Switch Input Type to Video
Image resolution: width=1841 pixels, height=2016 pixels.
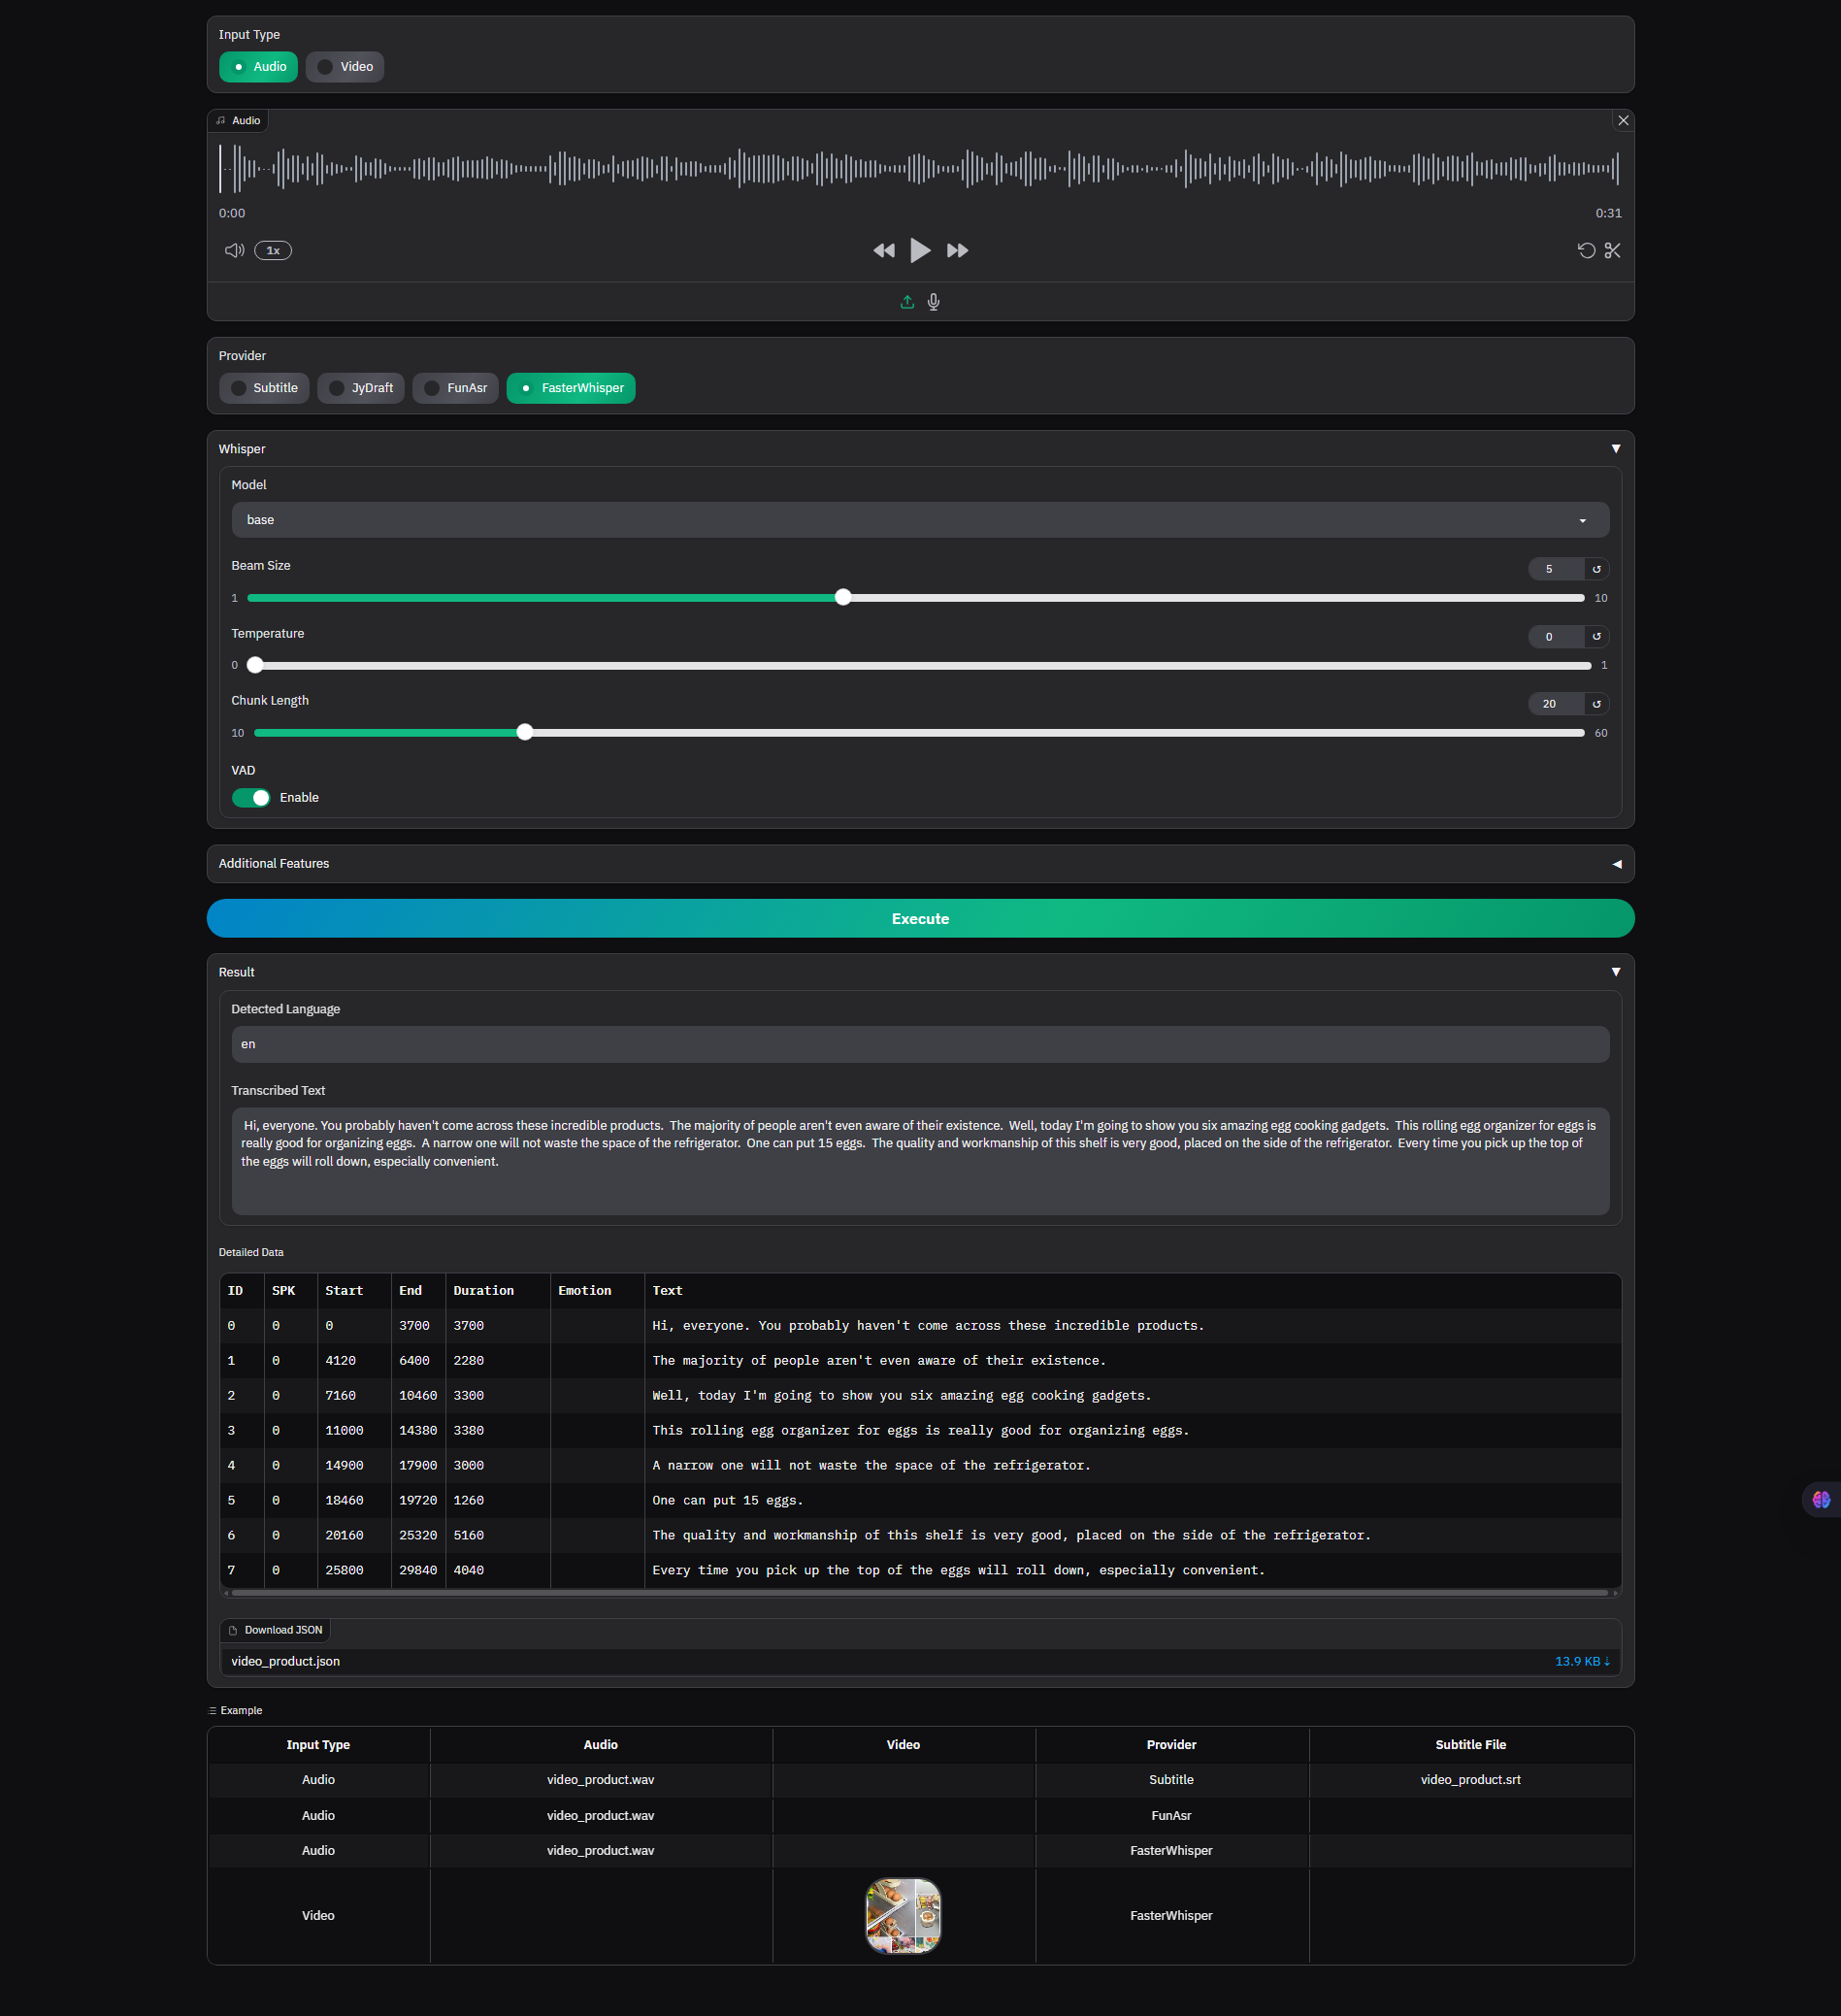tap(344, 66)
